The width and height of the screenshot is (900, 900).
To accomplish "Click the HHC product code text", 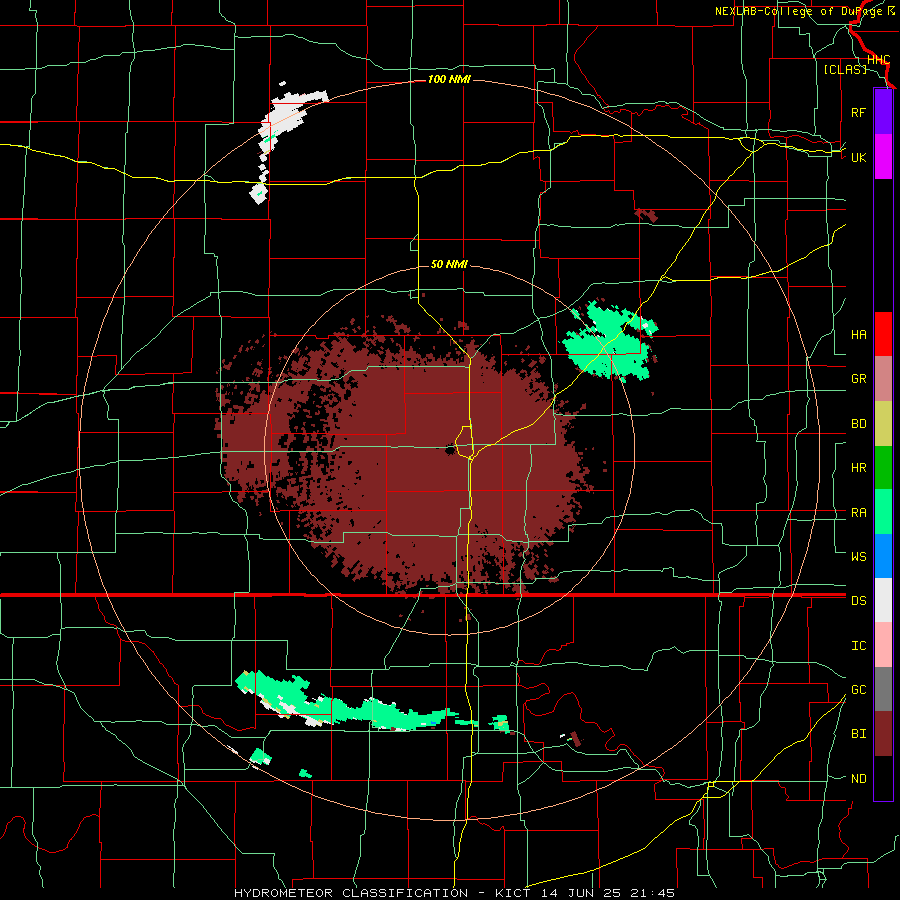I will 878,60.
